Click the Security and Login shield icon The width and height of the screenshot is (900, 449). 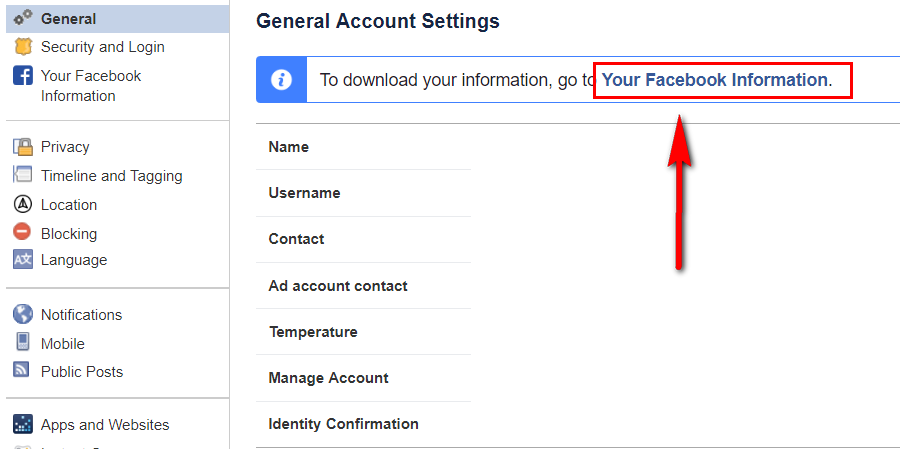coord(23,47)
